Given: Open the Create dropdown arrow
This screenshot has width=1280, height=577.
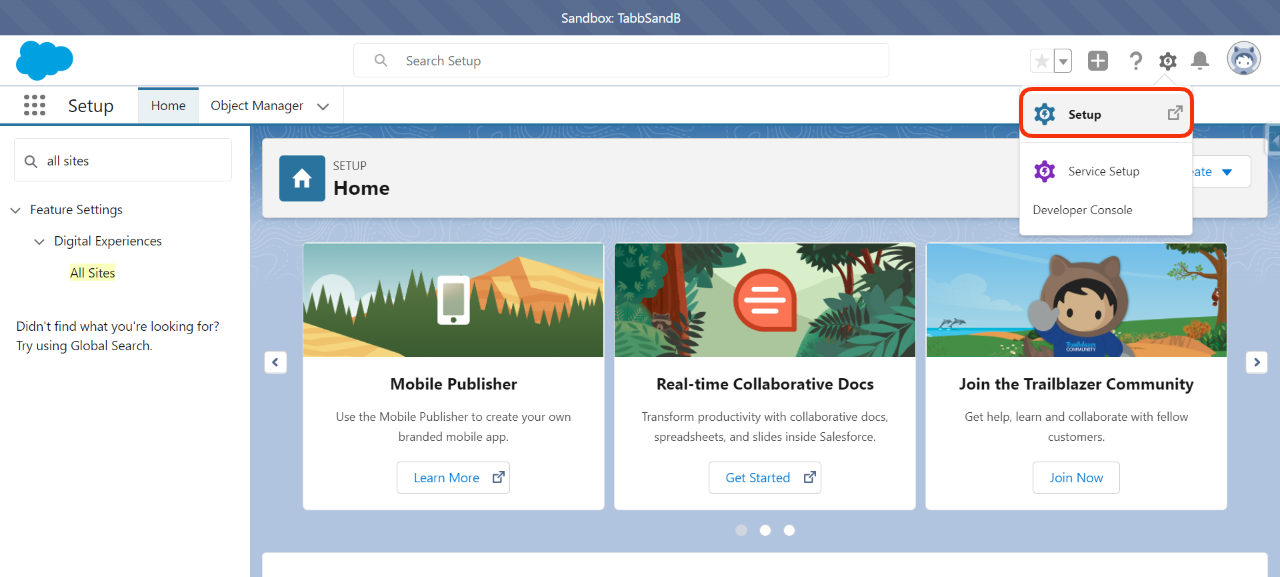Looking at the screenshot, I should (x=1228, y=171).
